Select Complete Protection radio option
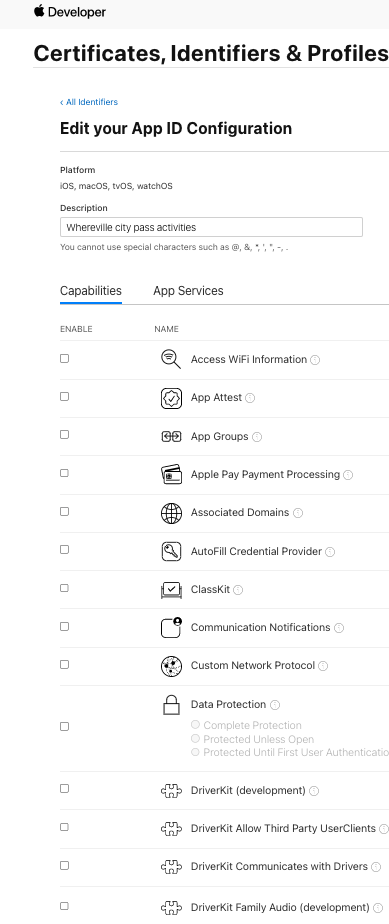Viewport: 389px width, 924px height. pyautogui.click(x=195, y=725)
